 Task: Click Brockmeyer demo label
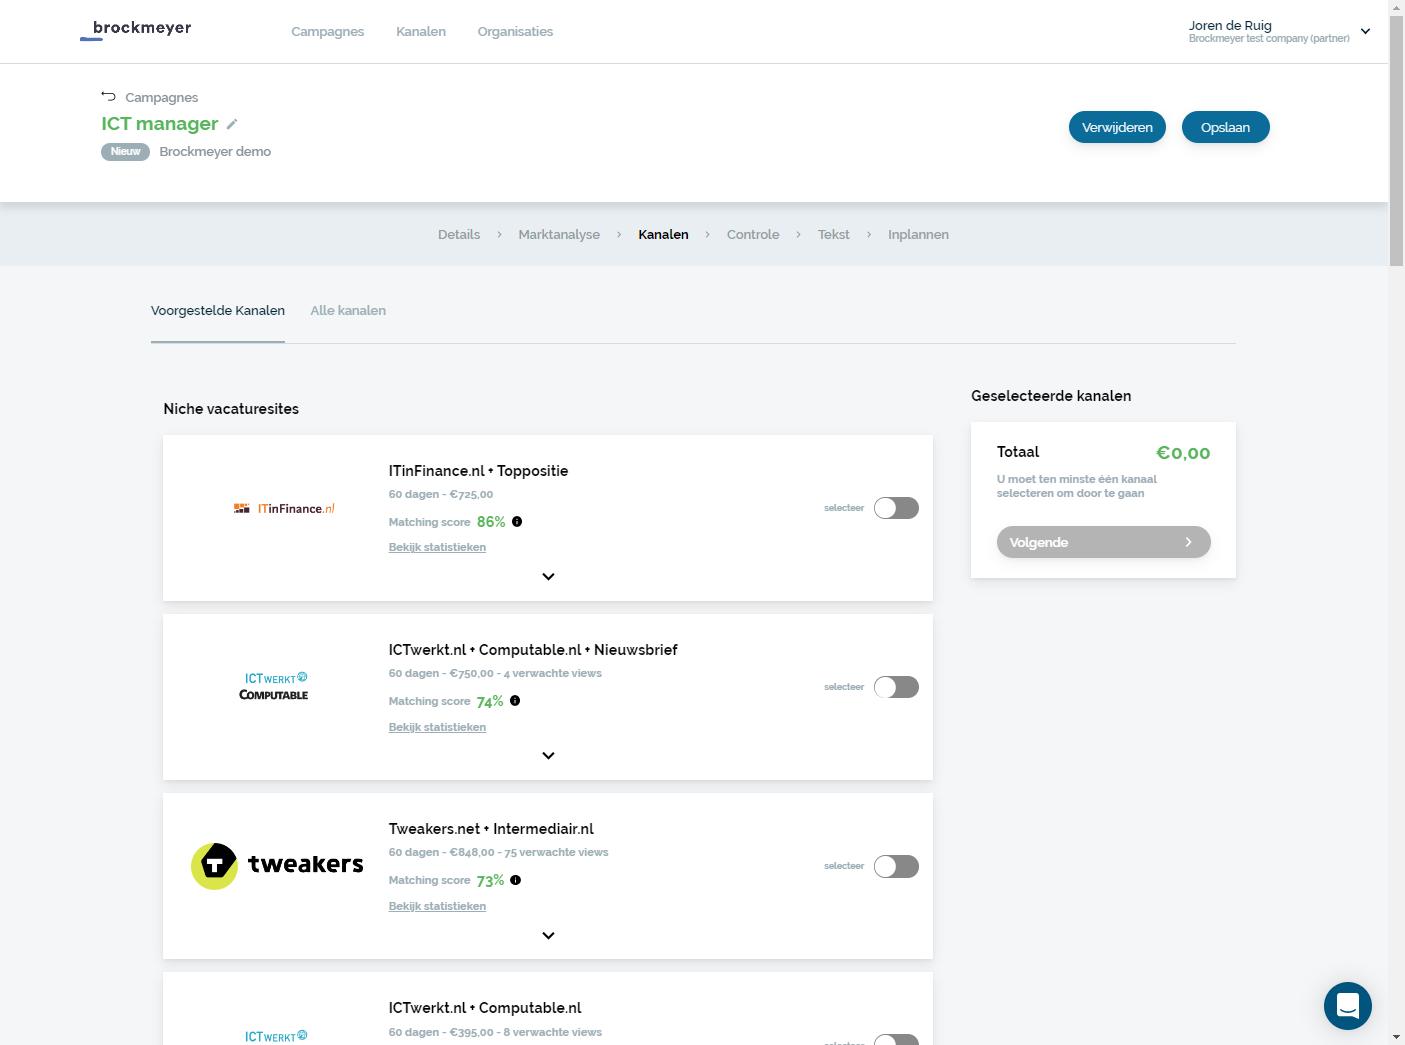(215, 152)
